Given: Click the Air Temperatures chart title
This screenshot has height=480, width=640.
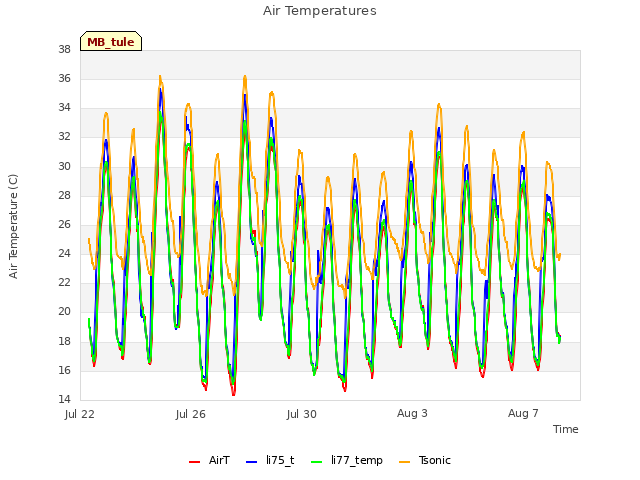Looking at the screenshot, I should pyautogui.click(x=320, y=11).
